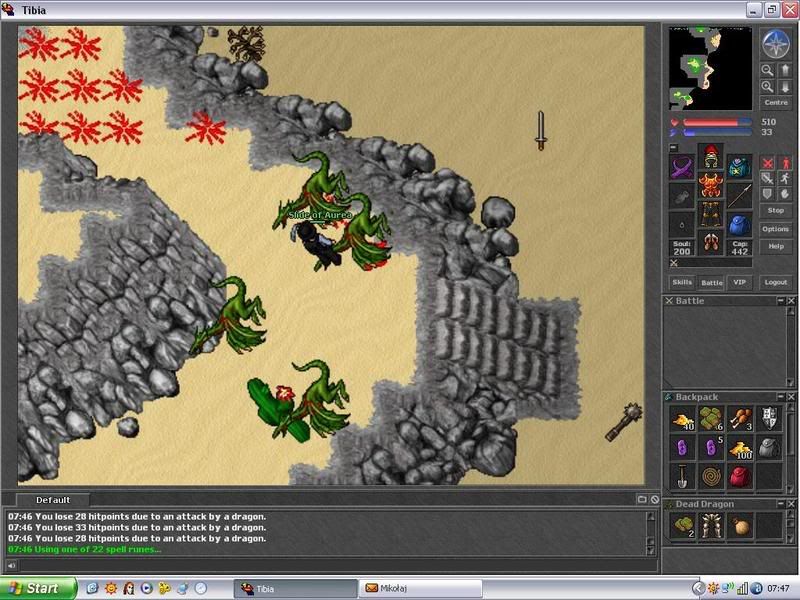Toggle stand-while-fighting mode (red standing figure)

[x=785, y=163]
